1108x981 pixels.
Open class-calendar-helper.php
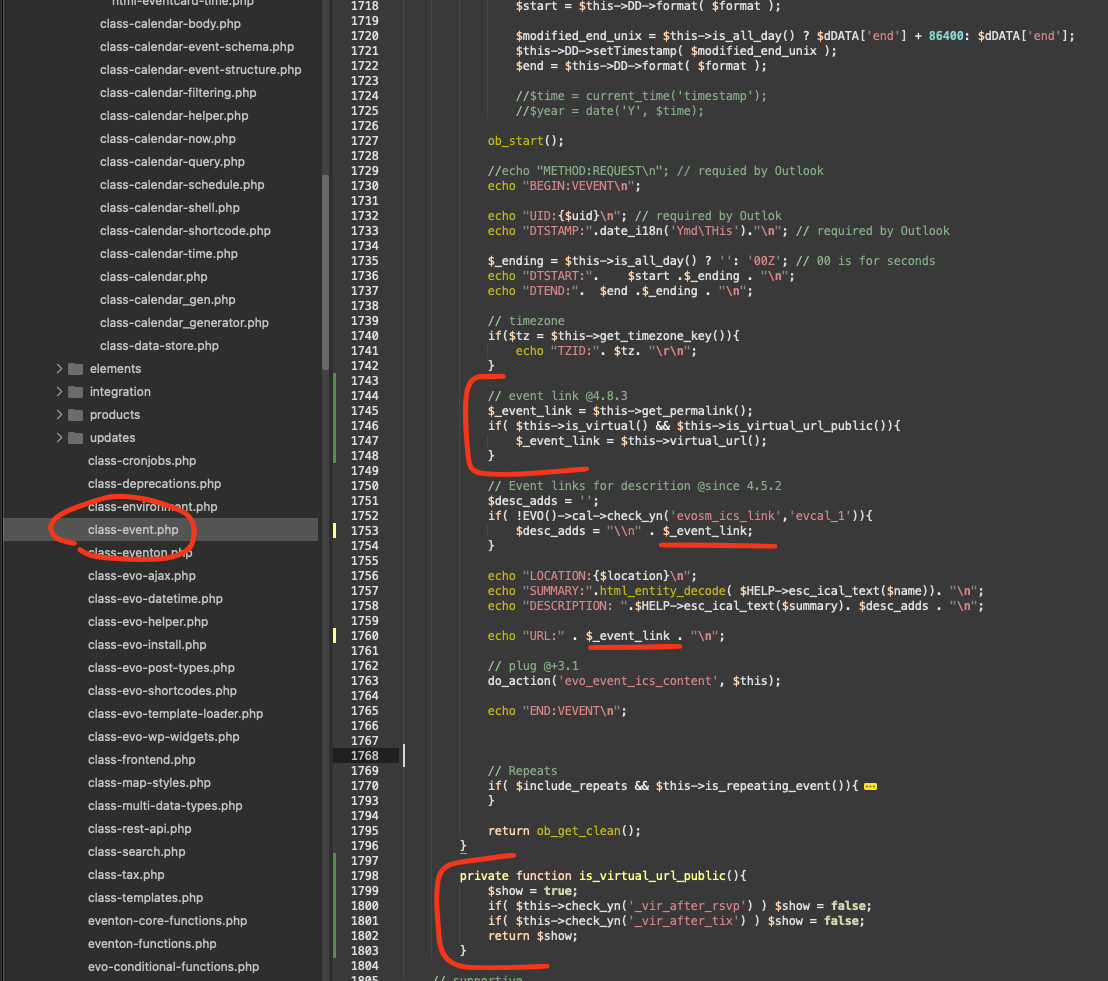click(174, 115)
